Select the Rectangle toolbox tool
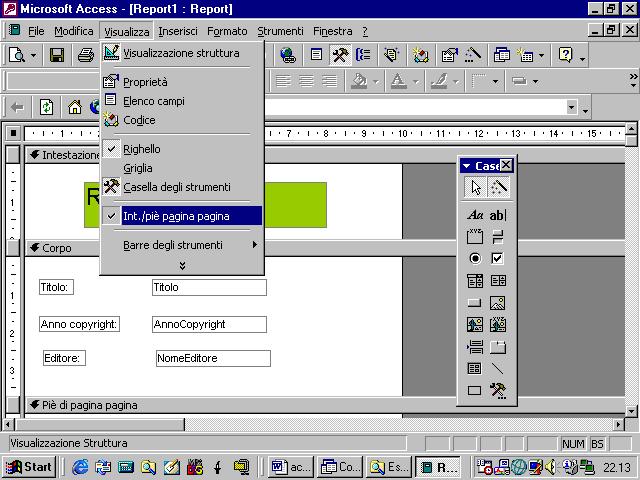 [475, 391]
